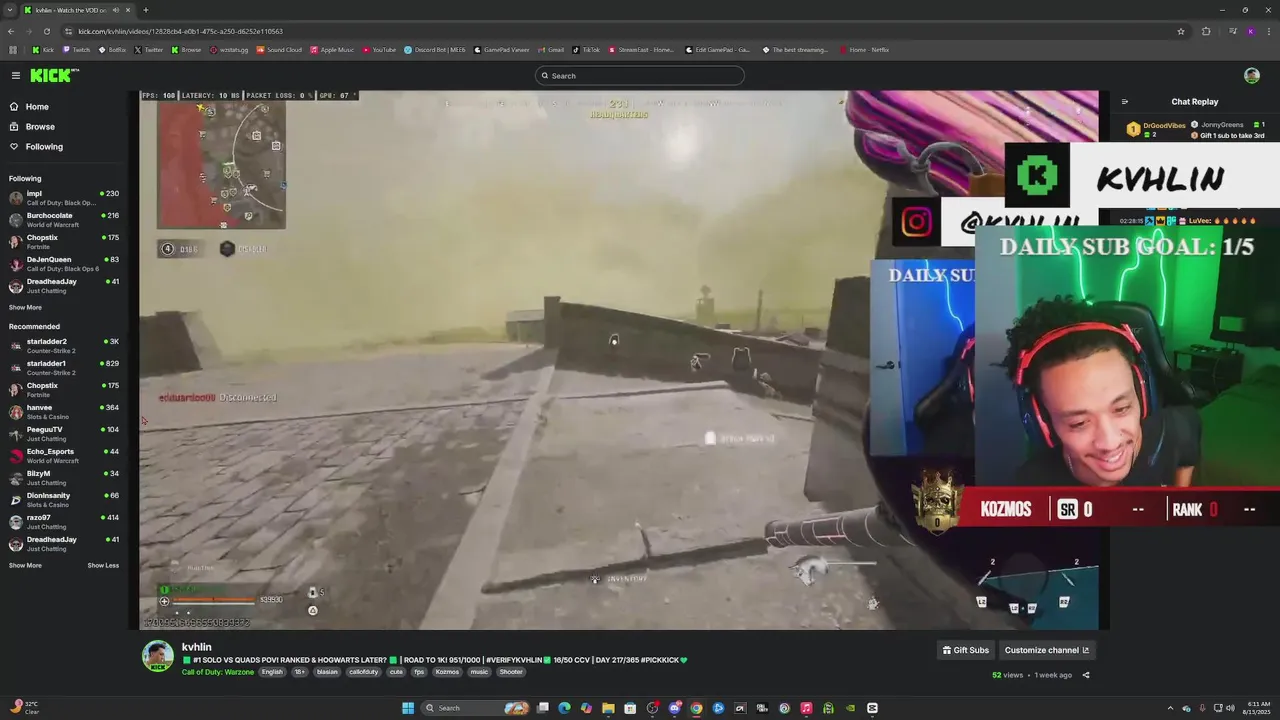Open the TikTok bookmark
This screenshot has width=1280, height=720.
point(586,50)
